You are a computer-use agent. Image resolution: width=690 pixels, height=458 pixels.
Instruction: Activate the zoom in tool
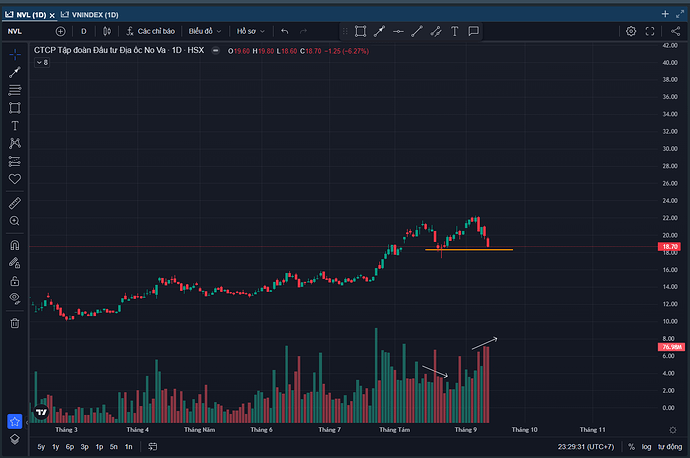tap(15, 220)
